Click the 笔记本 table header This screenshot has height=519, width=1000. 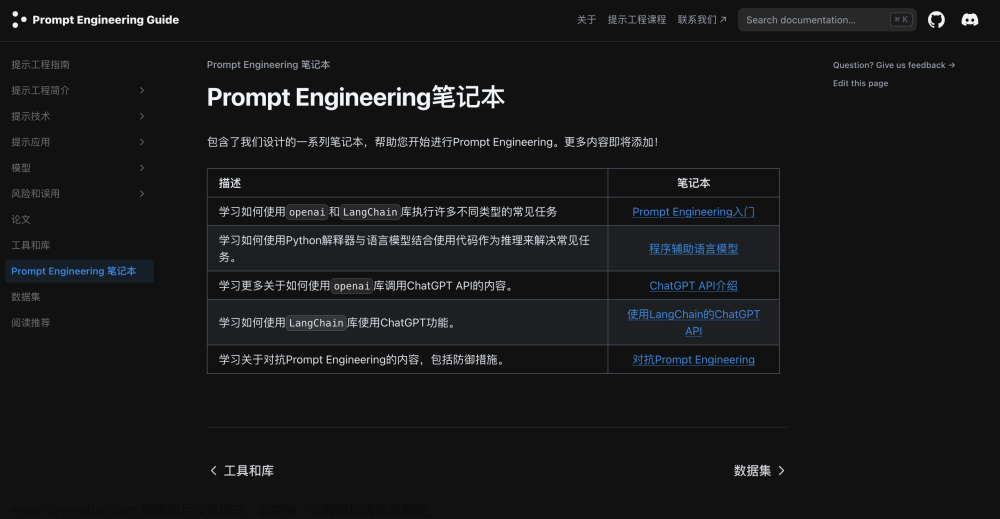click(x=693, y=183)
